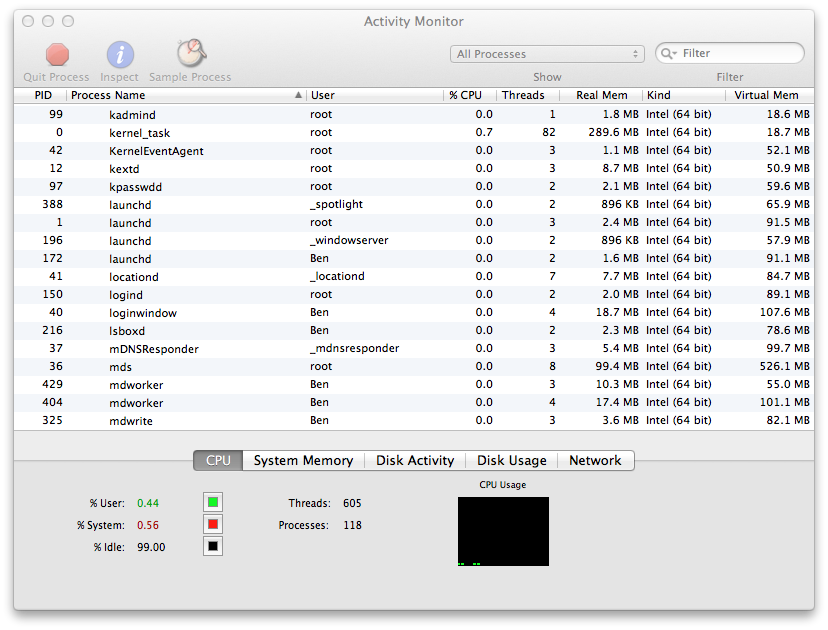Click the Sample Process icon
The height and width of the screenshot is (630, 828).
point(191,53)
